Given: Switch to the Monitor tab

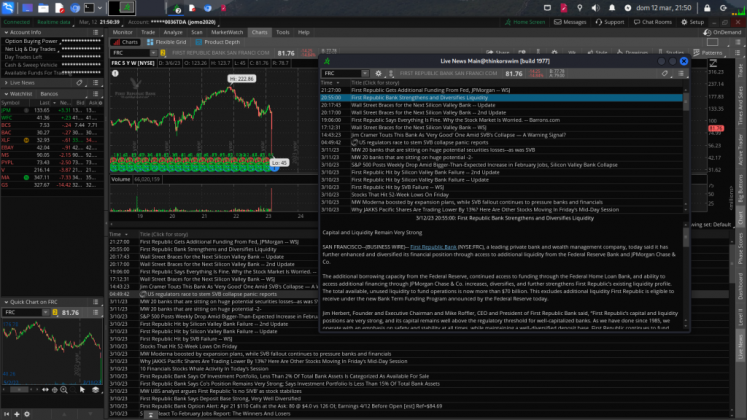Looking at the screenshot, I should click(x=122, y=32).
